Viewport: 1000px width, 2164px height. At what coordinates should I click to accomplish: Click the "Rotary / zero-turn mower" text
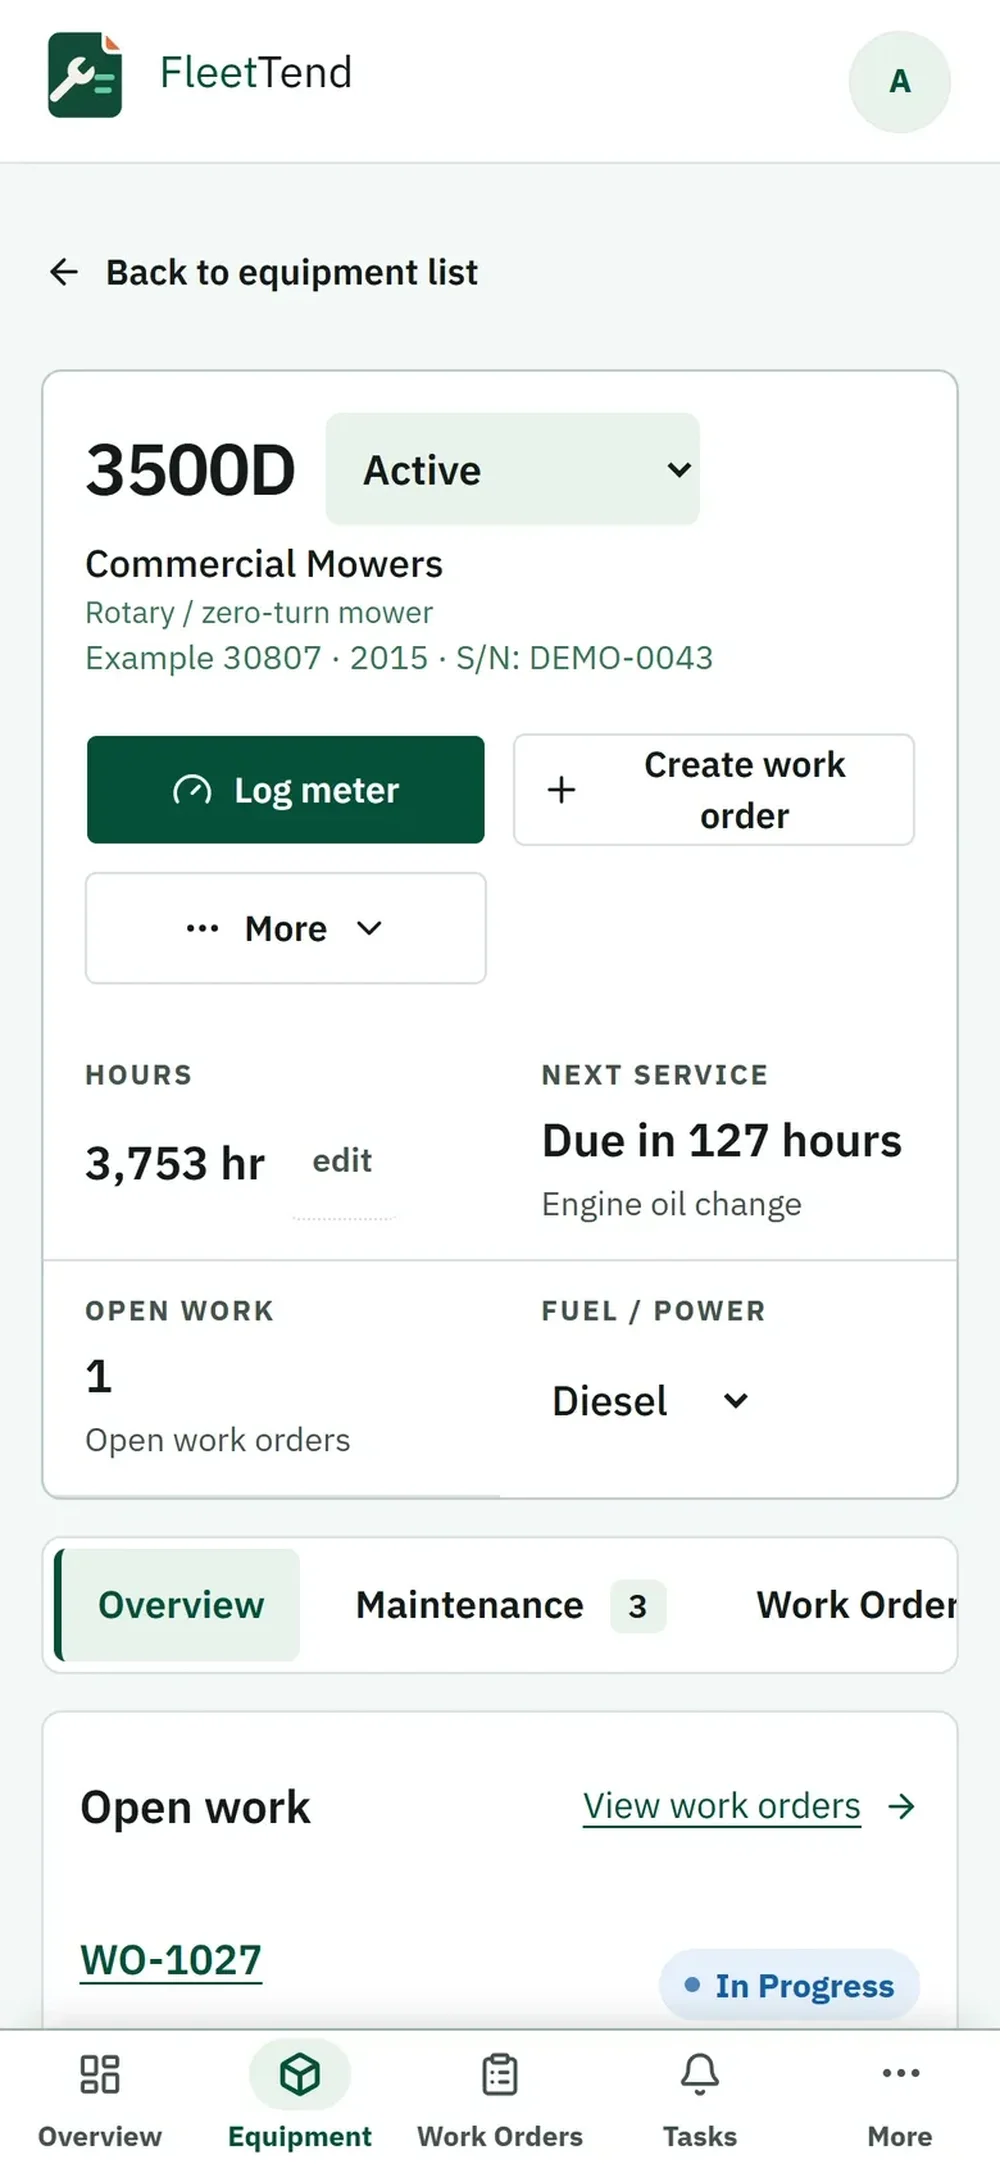(x=259, y=612)
